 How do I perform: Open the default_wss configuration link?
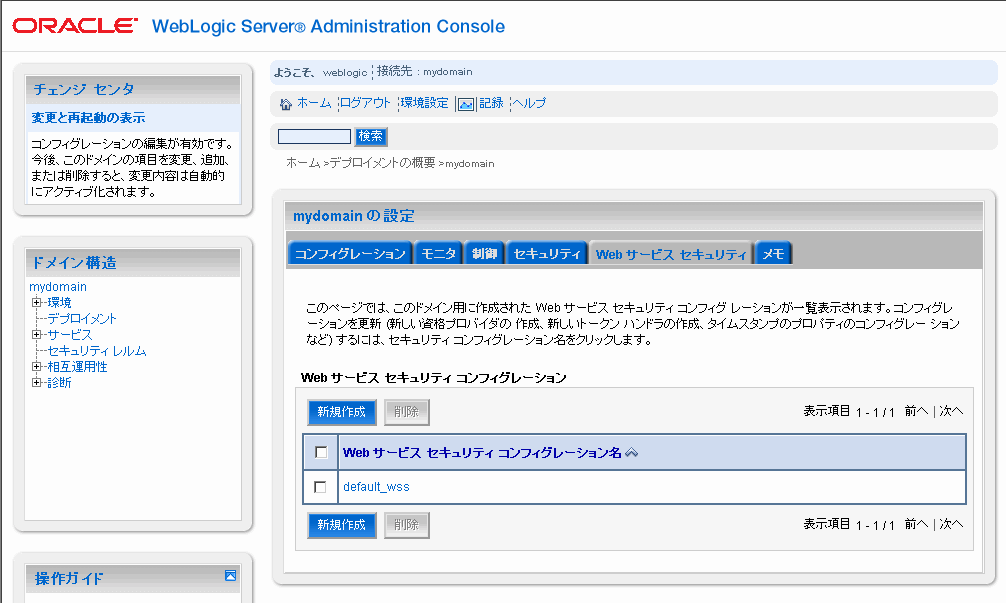(x=376, y=487)
